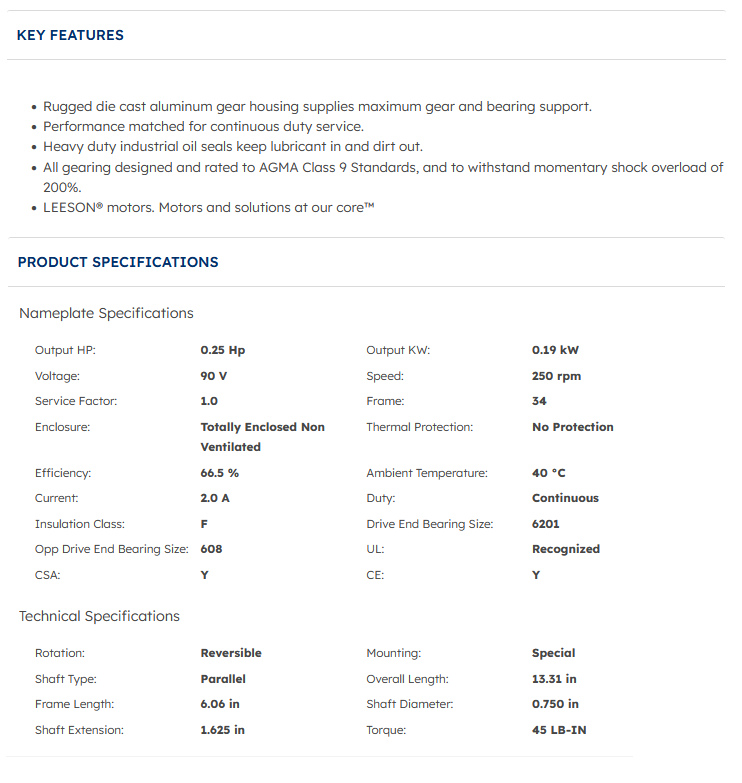Viewport: 742px width, 783px height.
Task: Click the Voltage value 90 V
Action: click(x=214, y=376)
